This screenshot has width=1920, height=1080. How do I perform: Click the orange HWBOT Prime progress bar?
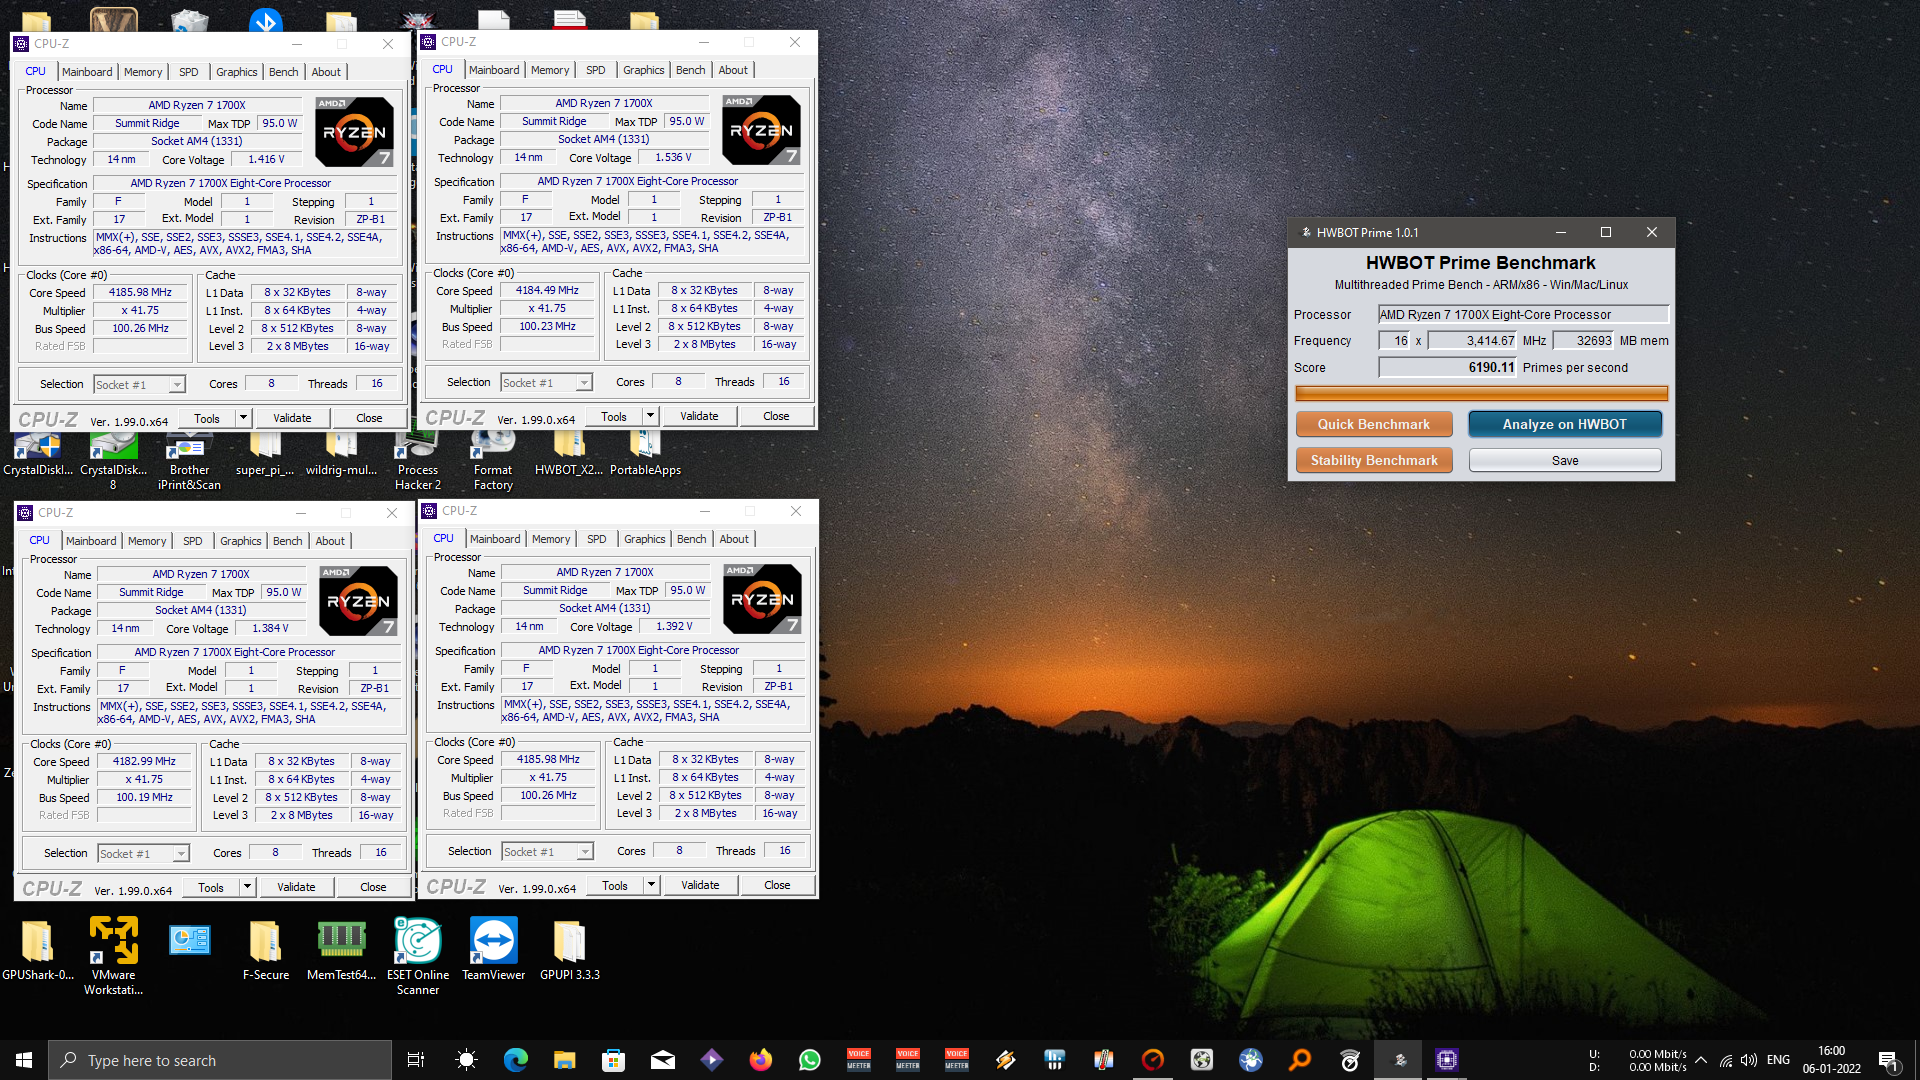pos(1481,393)
